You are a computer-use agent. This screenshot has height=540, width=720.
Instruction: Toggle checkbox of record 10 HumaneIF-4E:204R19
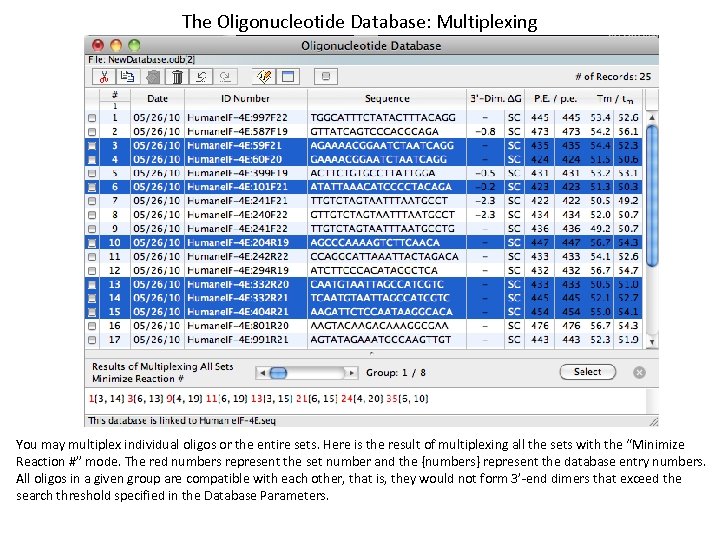92,242
